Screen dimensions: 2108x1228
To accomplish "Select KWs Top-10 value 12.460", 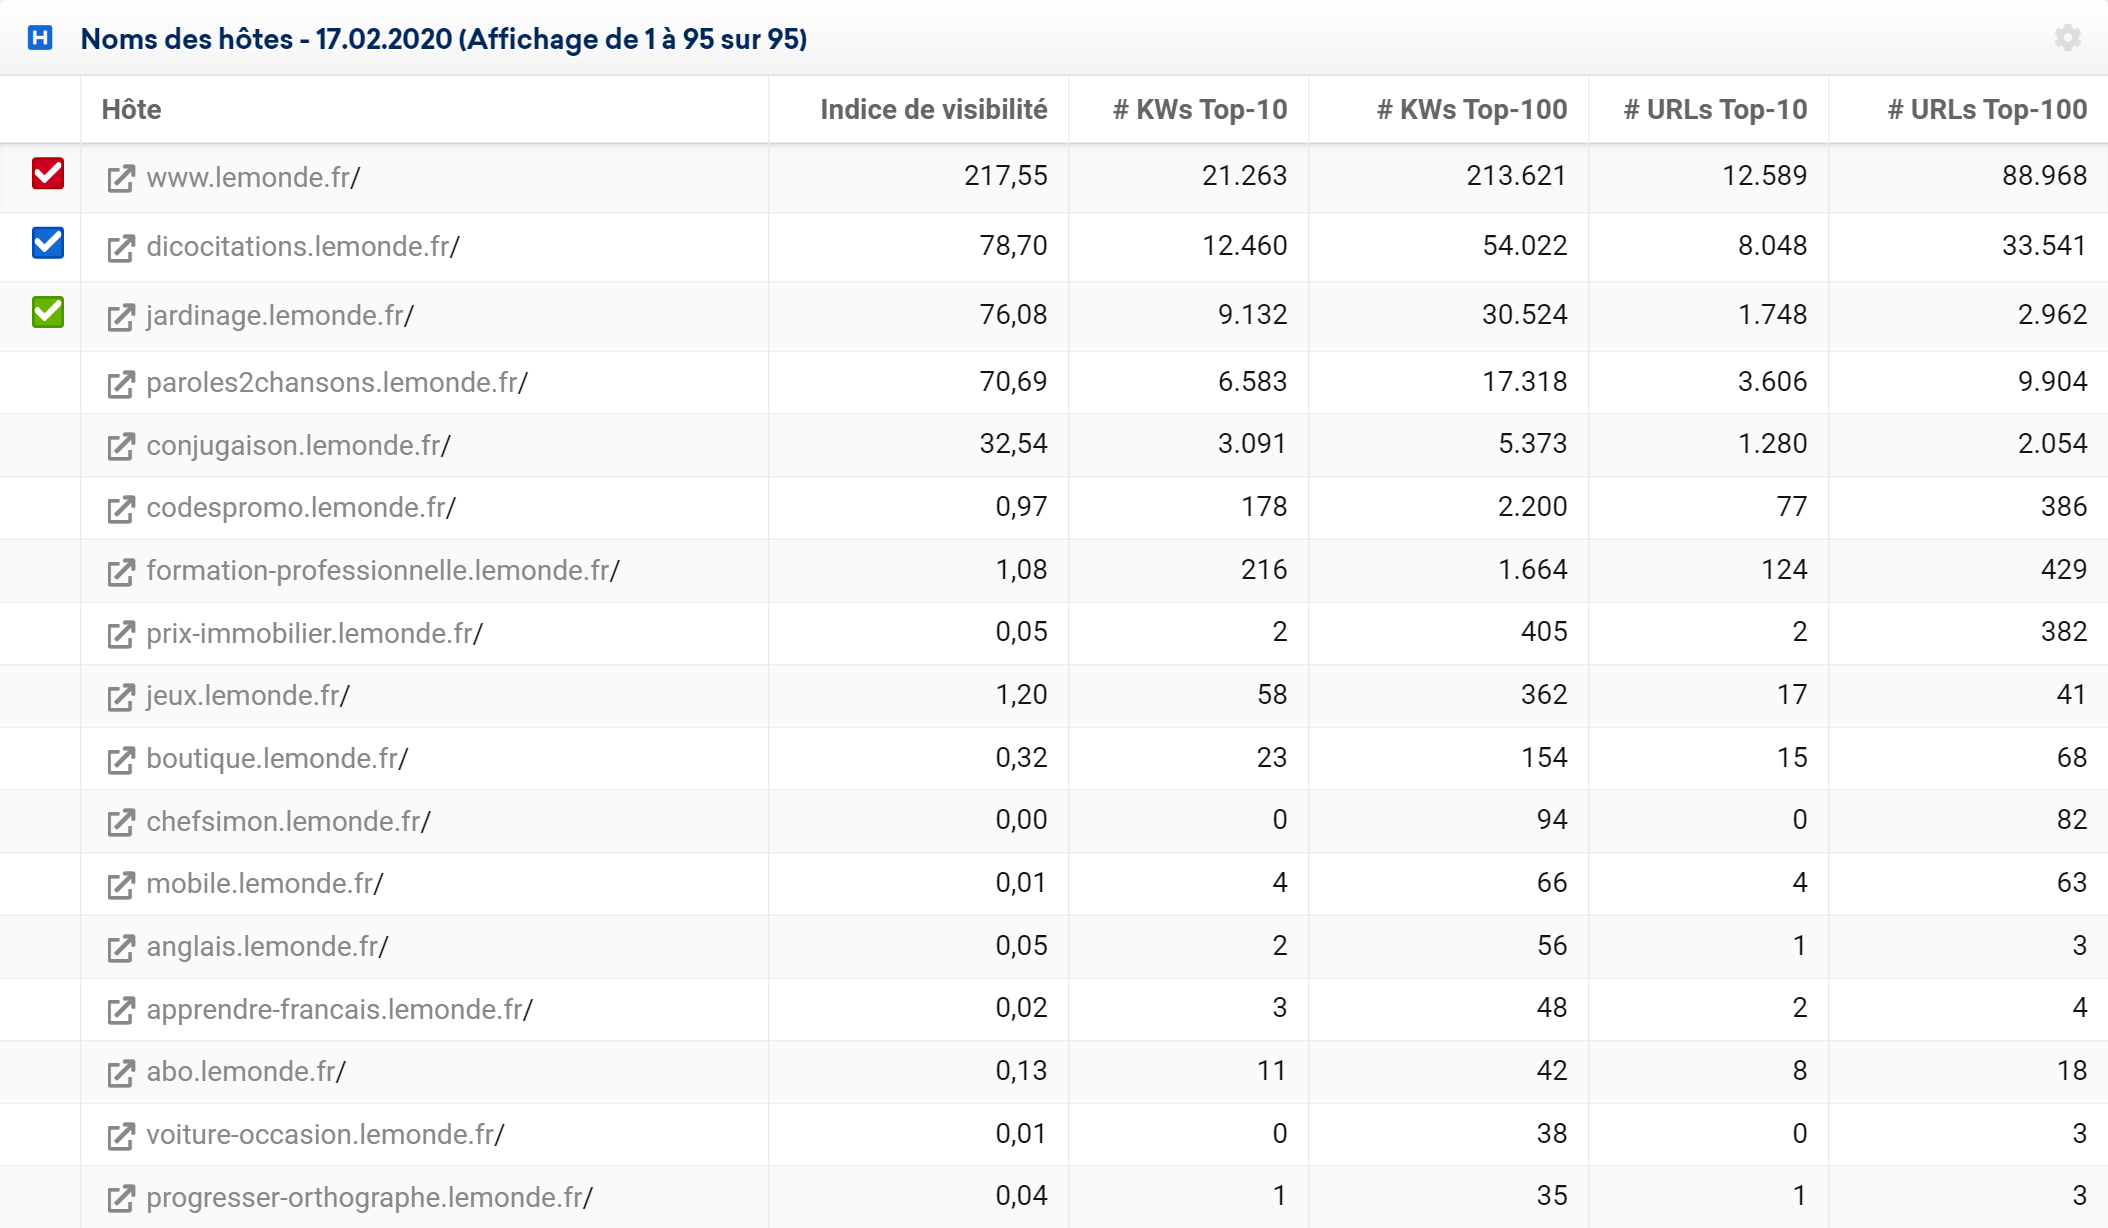I will (1245, 246).
